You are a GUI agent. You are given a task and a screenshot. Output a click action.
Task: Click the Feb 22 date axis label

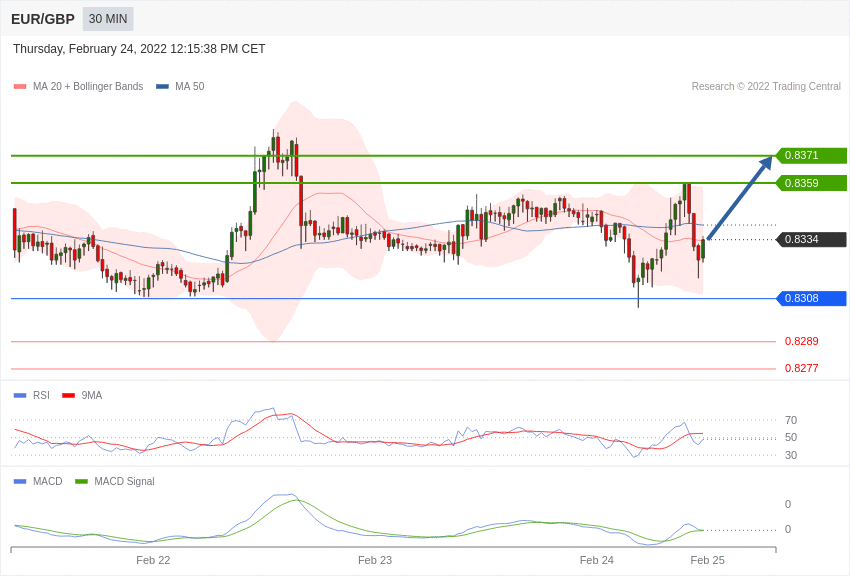click(x=153, y=560)
